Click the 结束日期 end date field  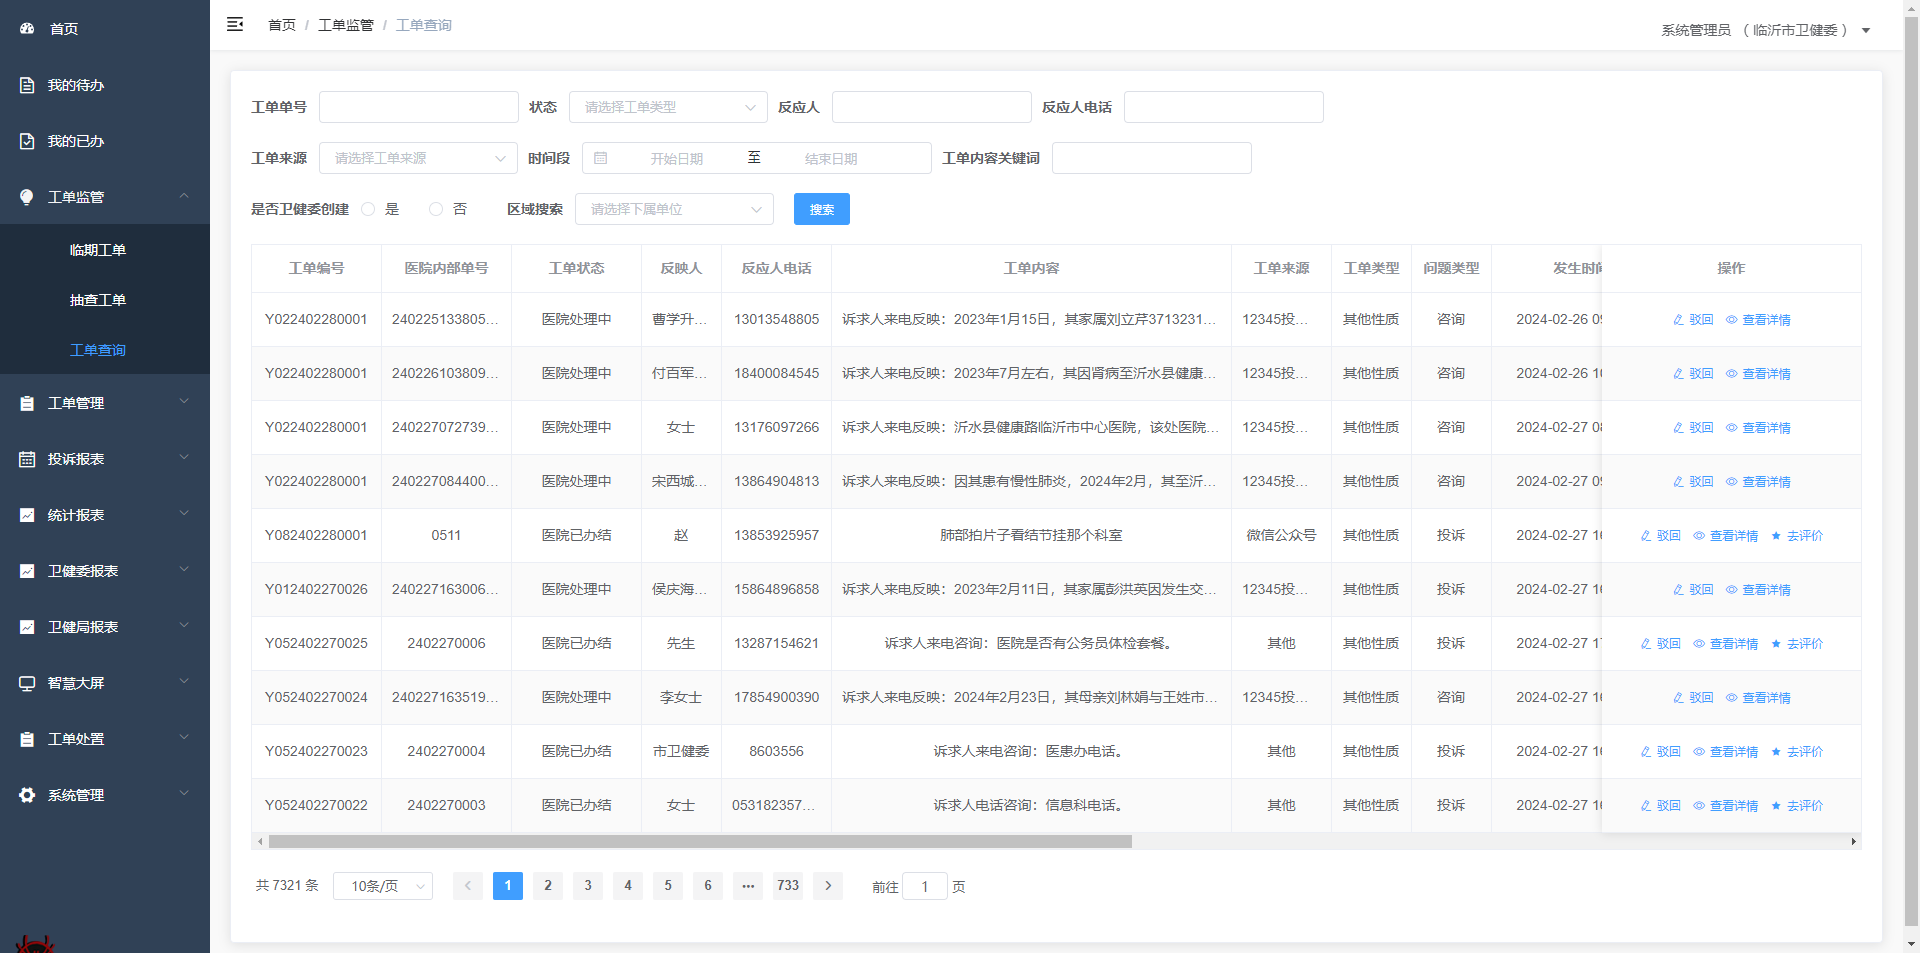point(831,158)
